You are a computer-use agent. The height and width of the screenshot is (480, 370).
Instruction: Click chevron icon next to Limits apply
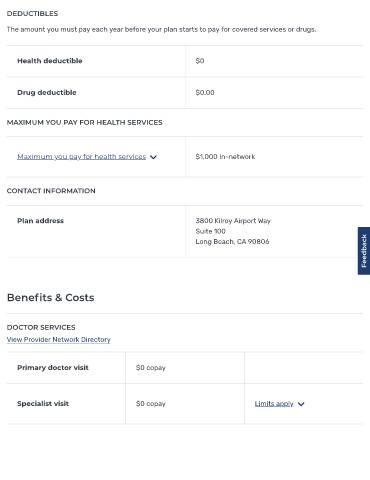click(301, 404)
